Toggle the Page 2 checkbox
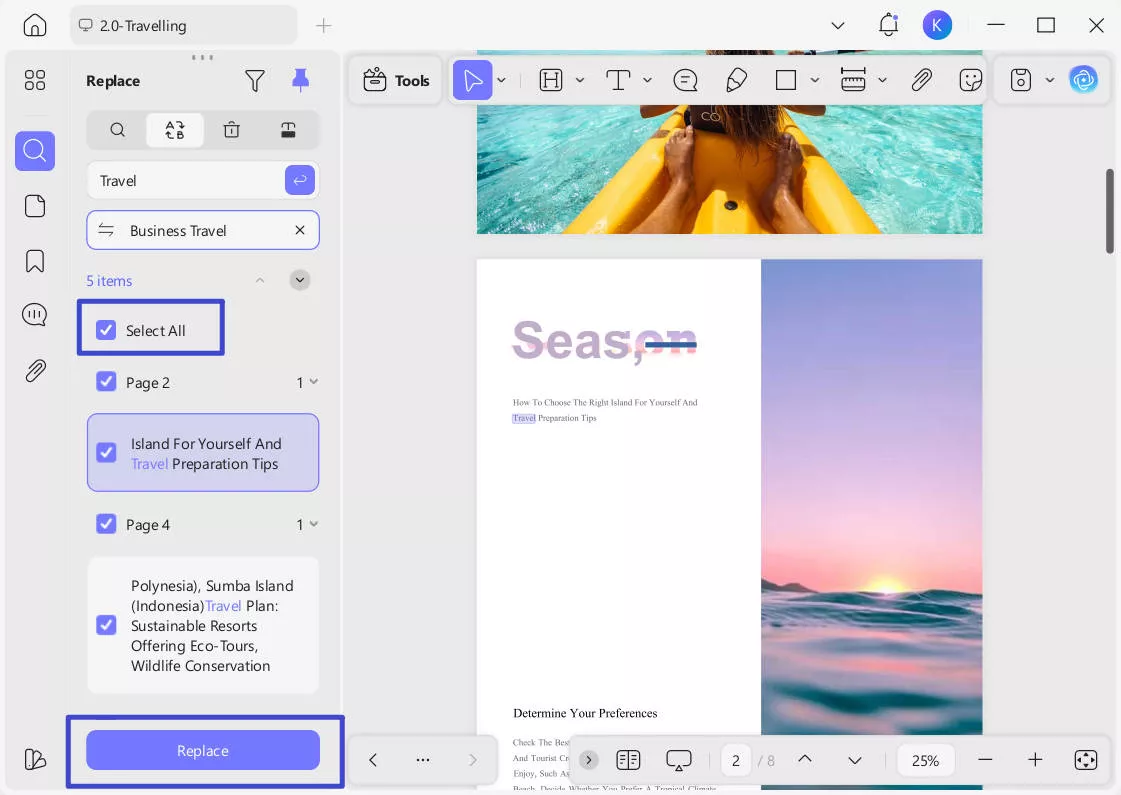 (x=106, y=382)
